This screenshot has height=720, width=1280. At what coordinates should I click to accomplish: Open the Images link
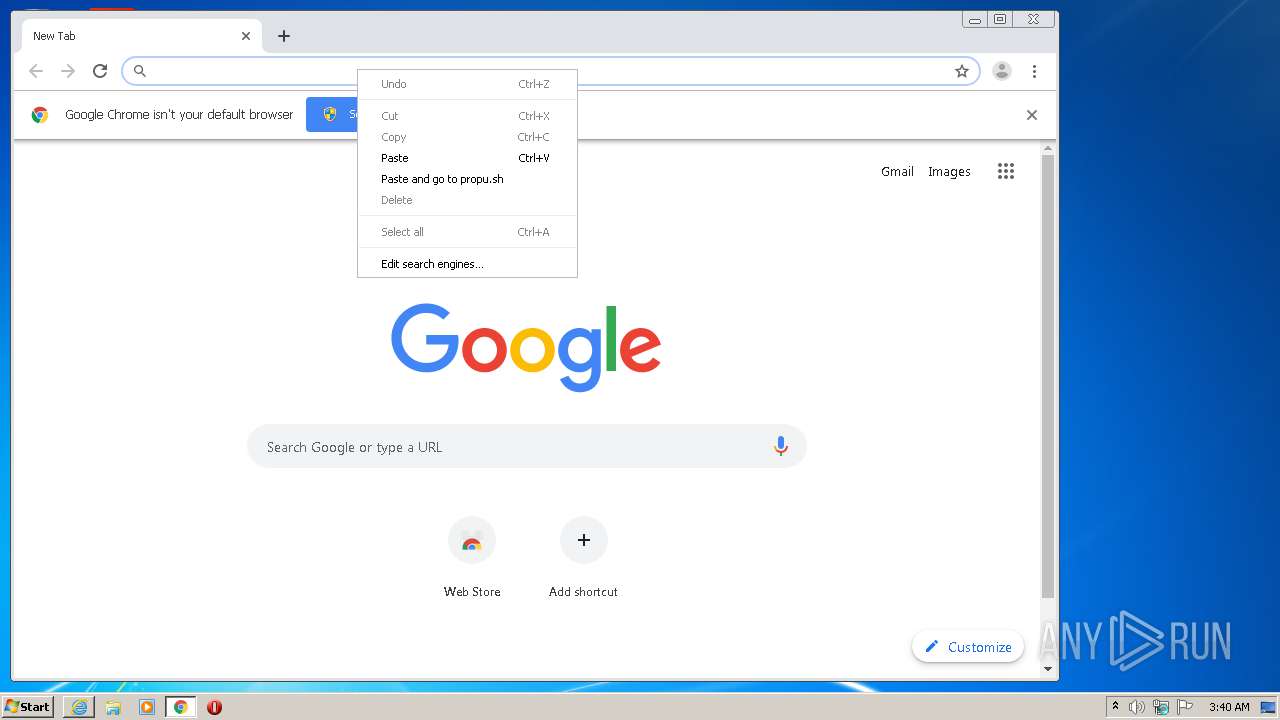pos(949,171)
